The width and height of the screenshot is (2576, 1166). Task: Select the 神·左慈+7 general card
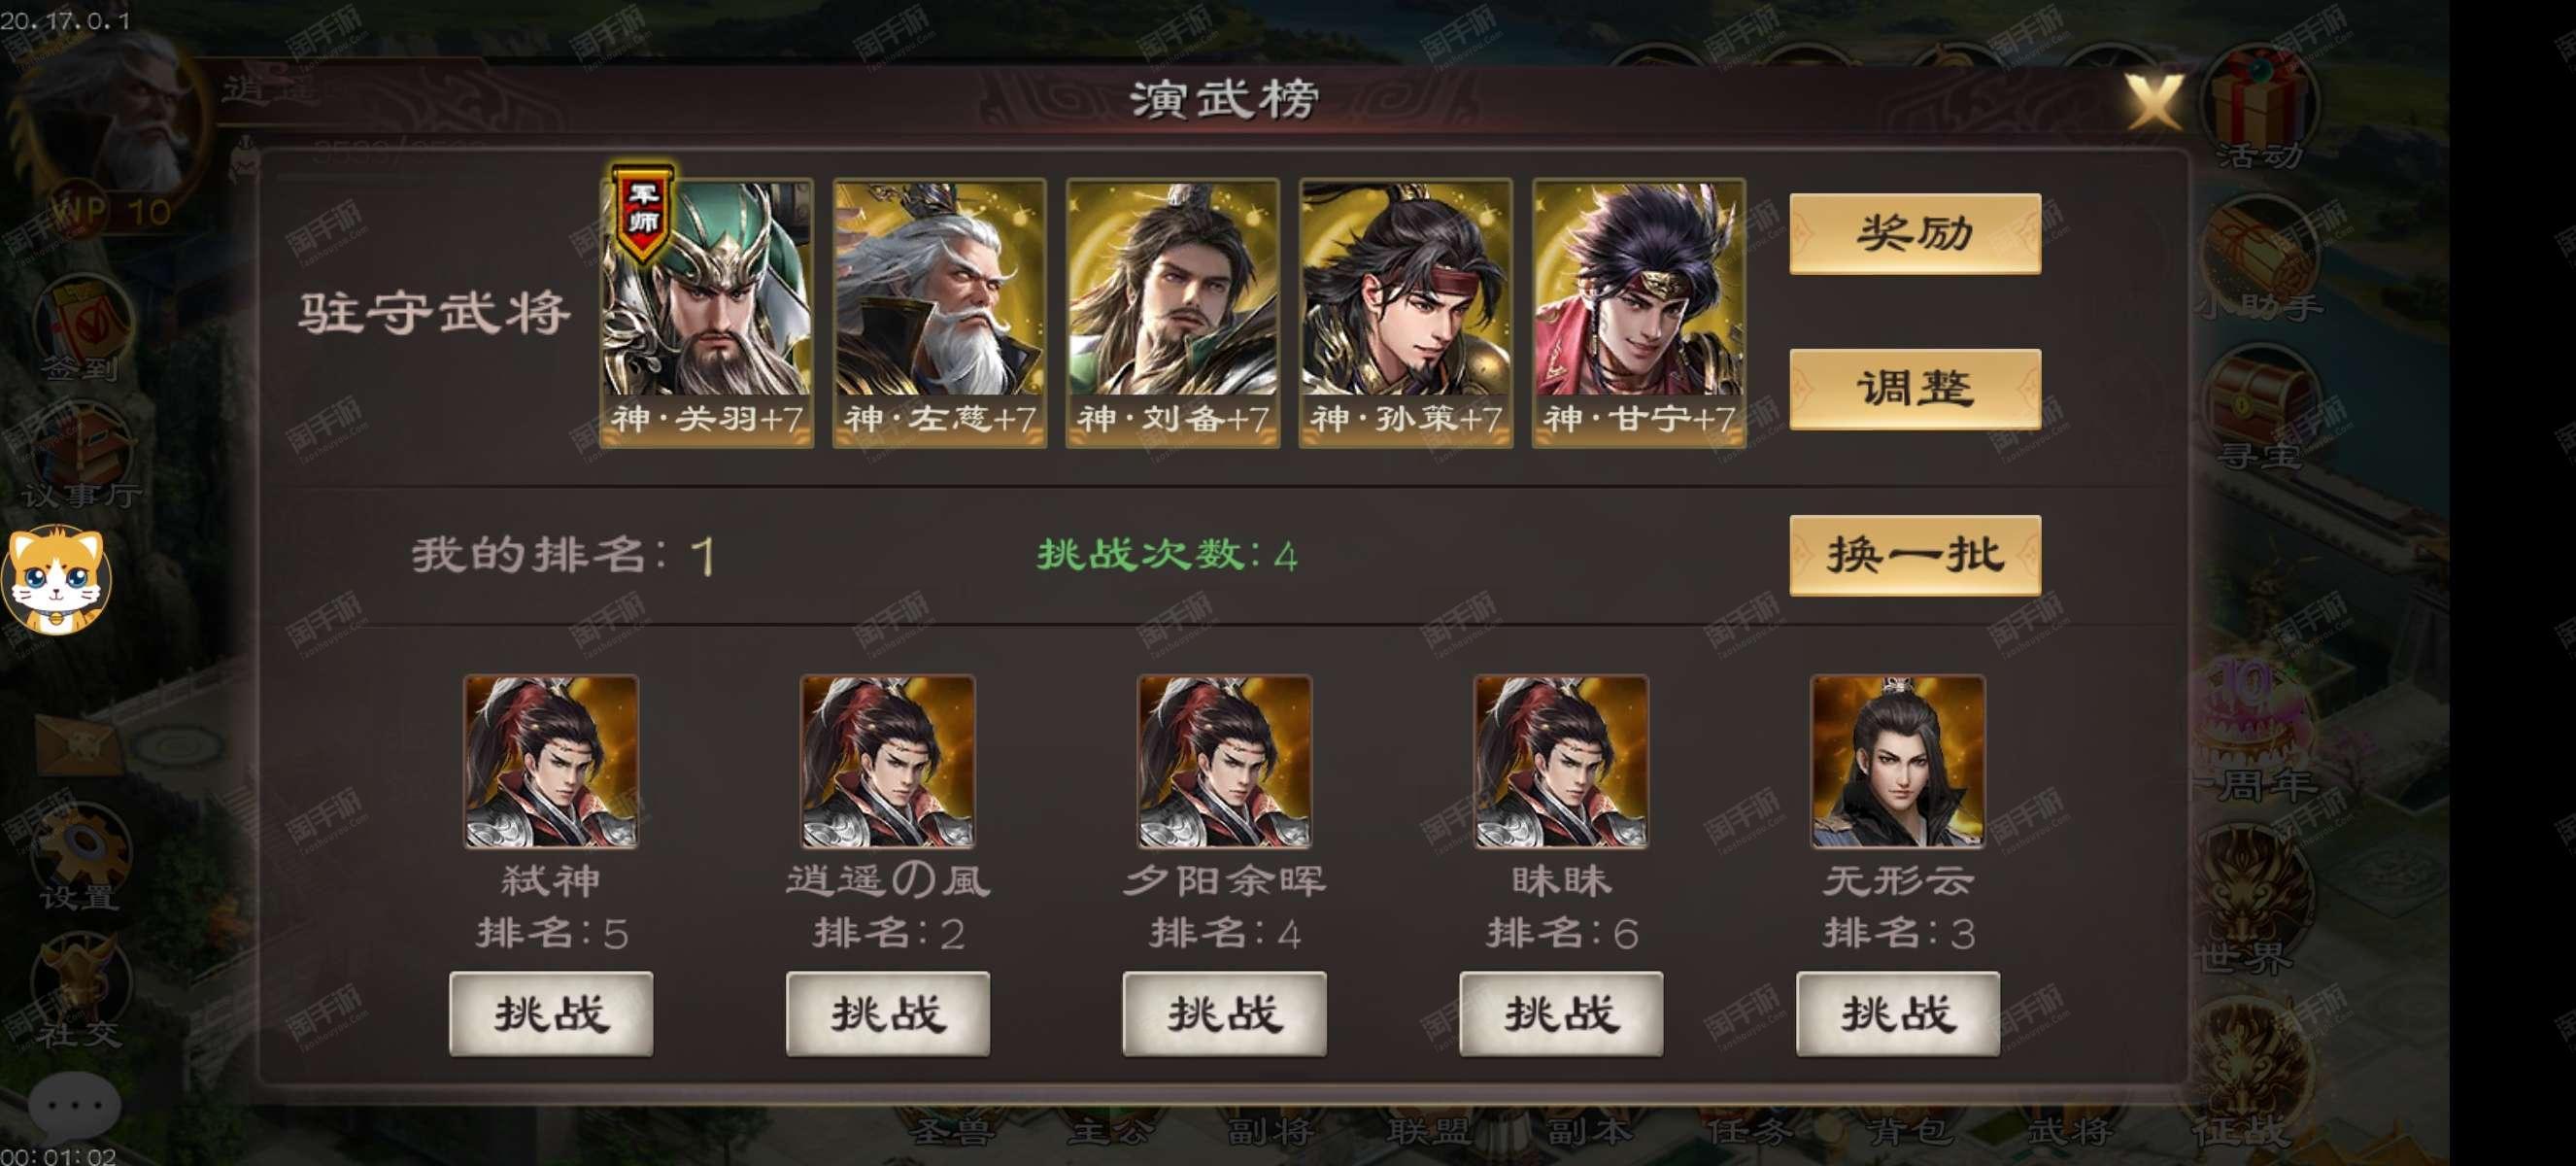point(939,313)
